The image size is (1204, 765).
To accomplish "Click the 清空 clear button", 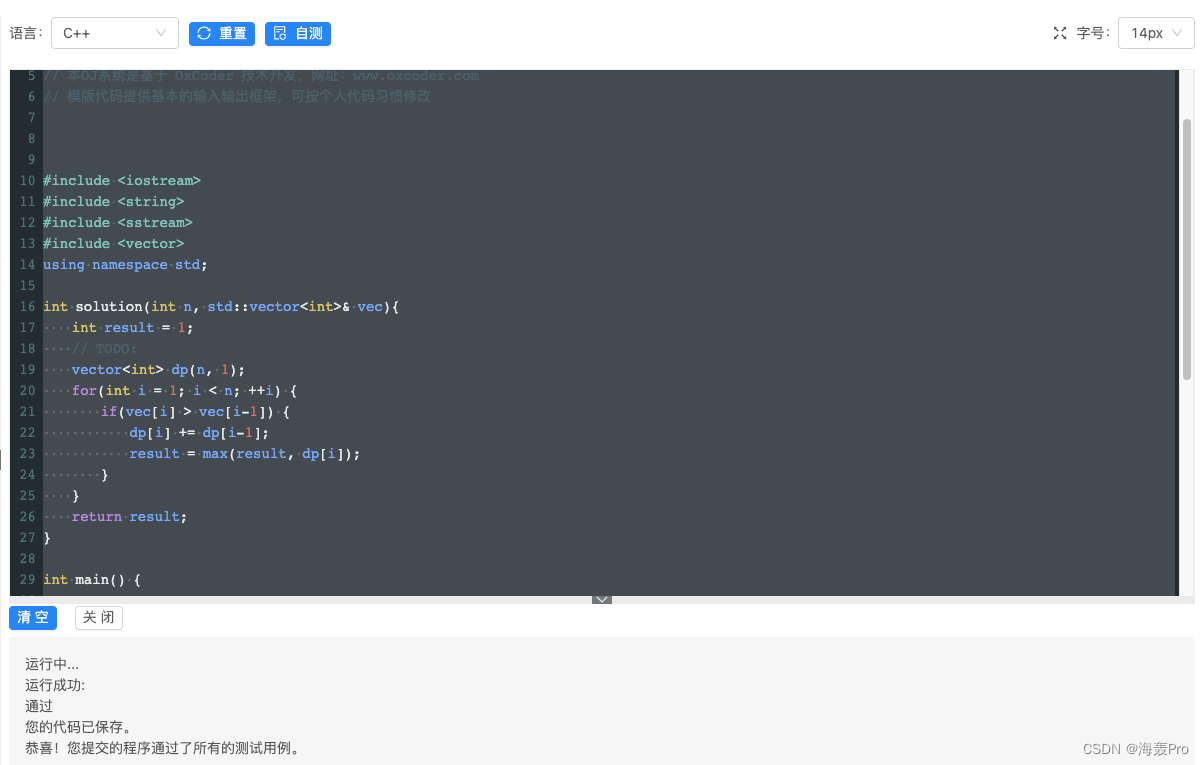I will 33,618.
